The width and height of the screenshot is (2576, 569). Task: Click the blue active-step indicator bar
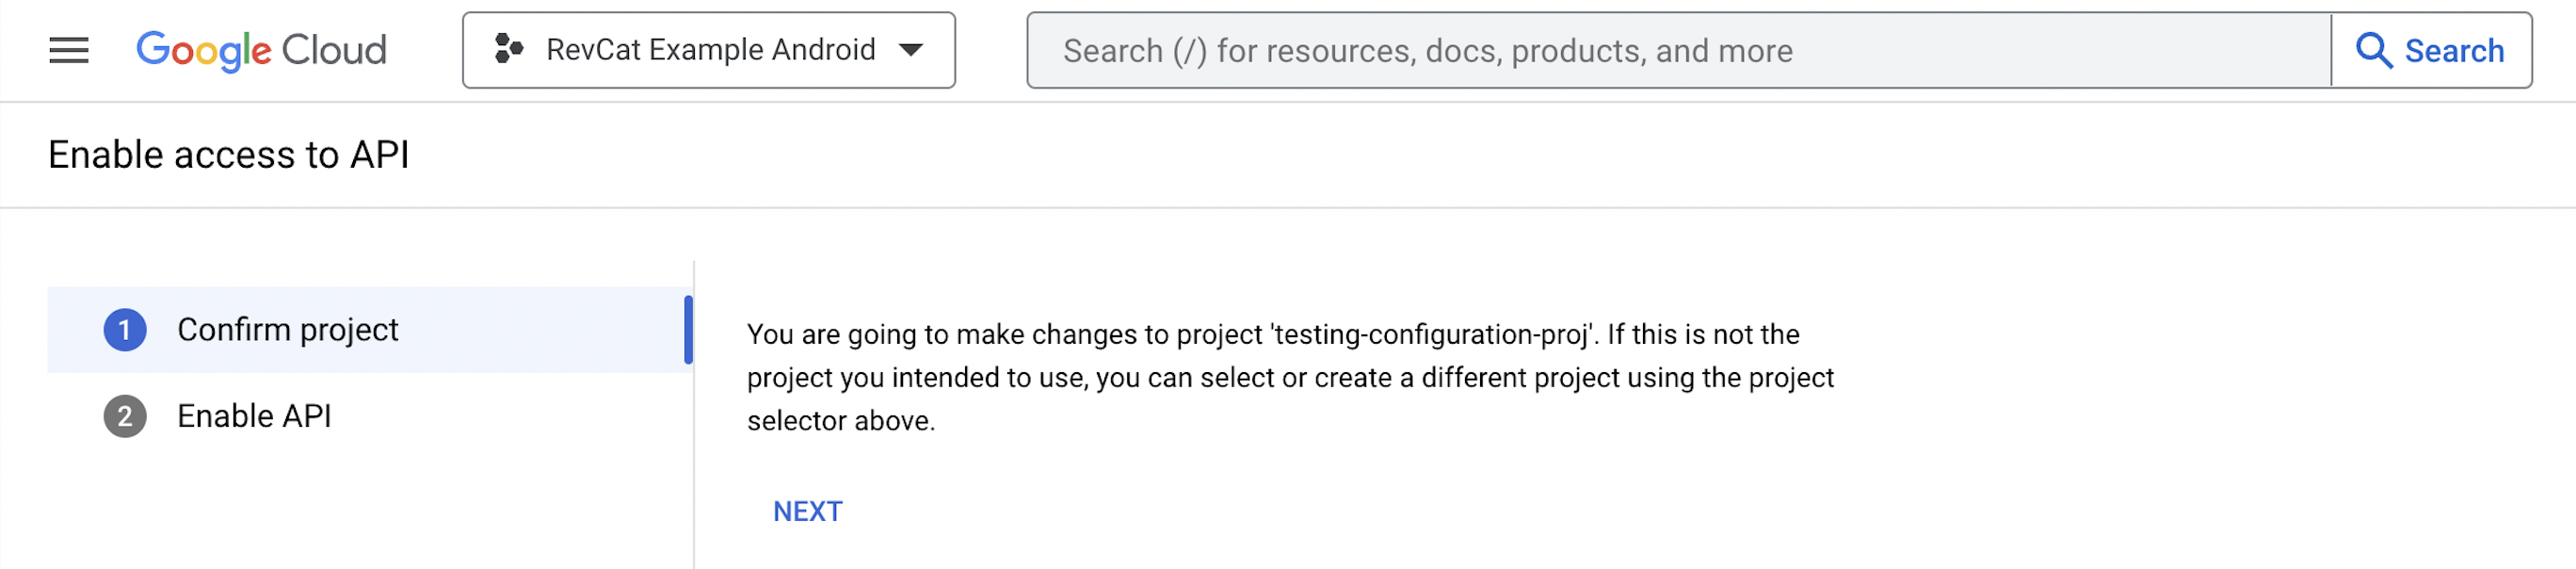point(688,330)
